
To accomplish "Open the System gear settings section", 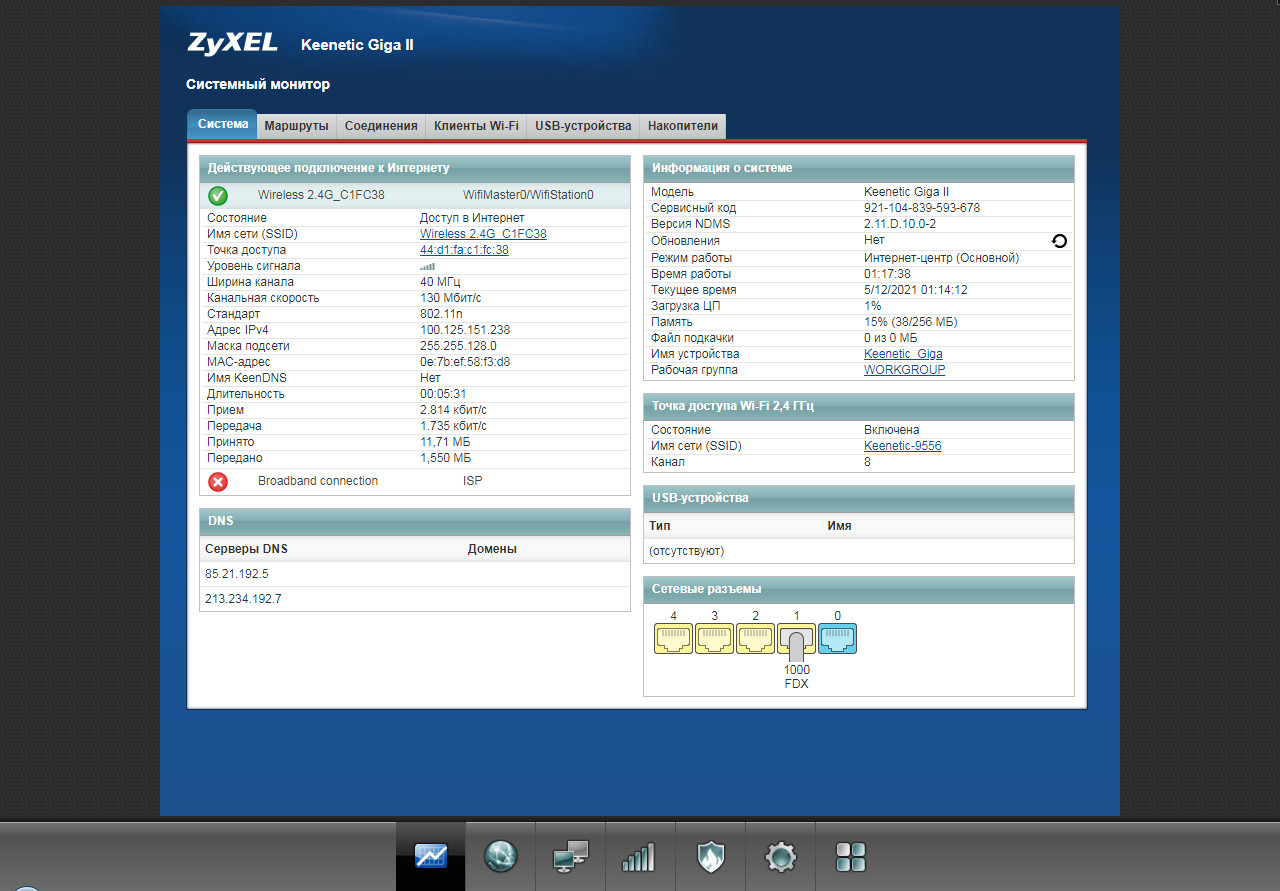I will click(780, 856).
